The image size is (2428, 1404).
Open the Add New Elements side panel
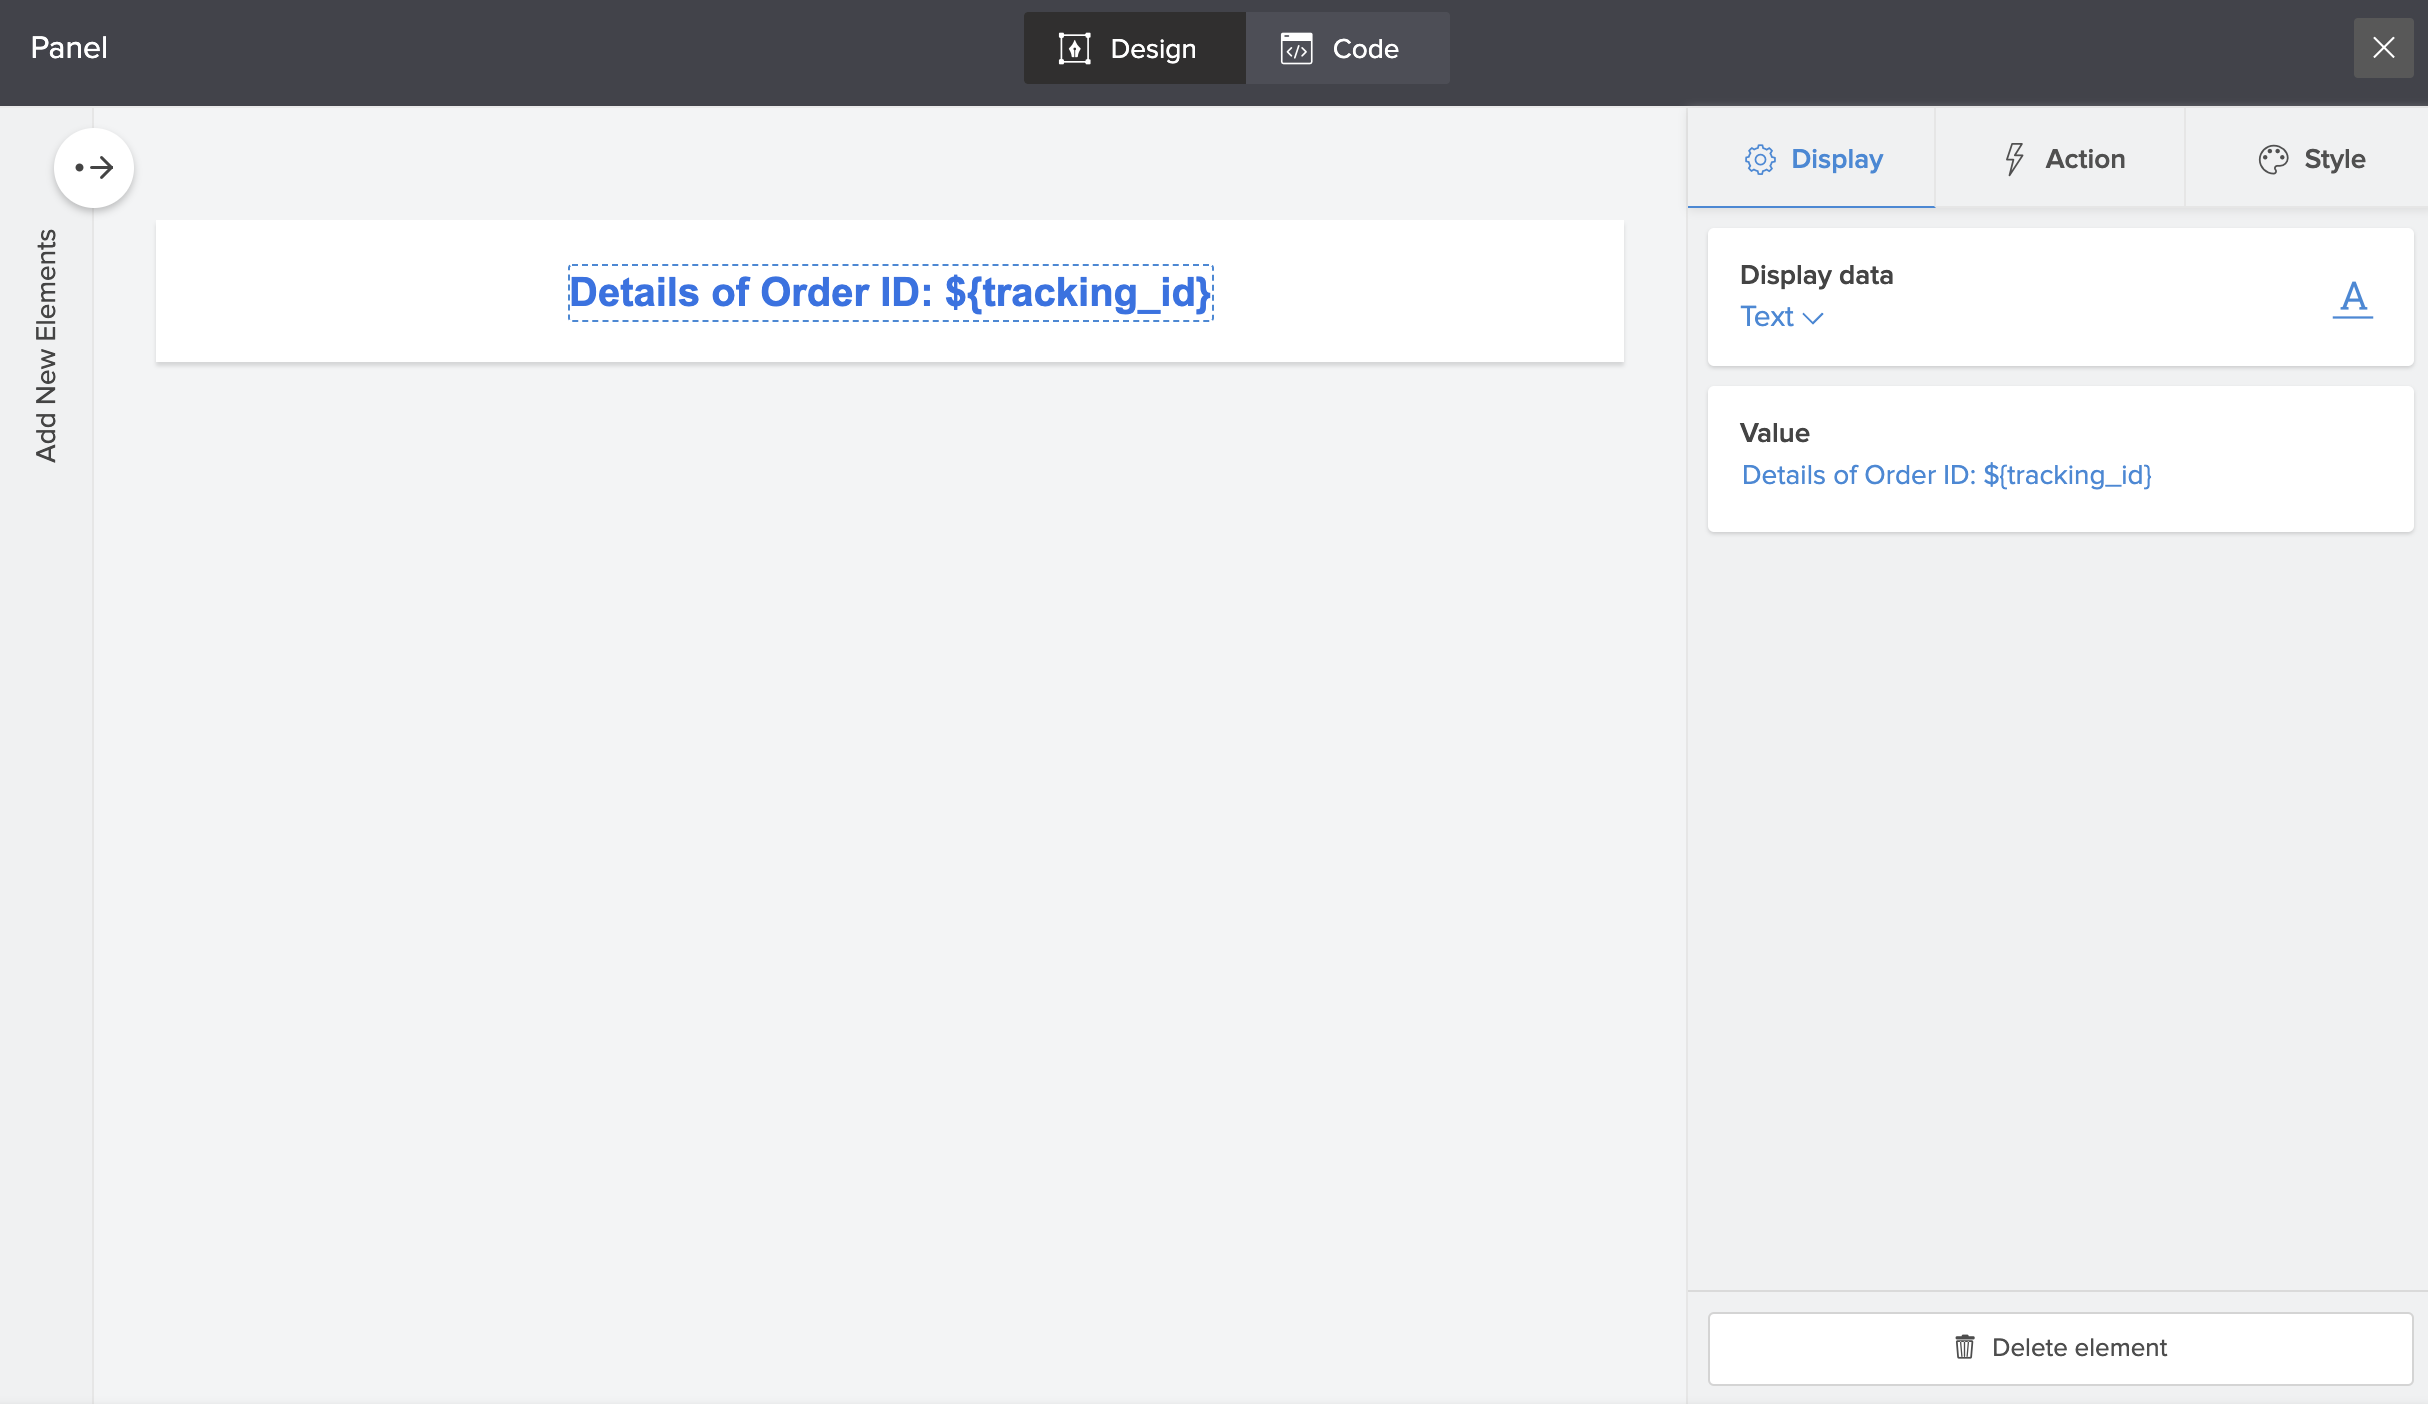tap(46, 345)
